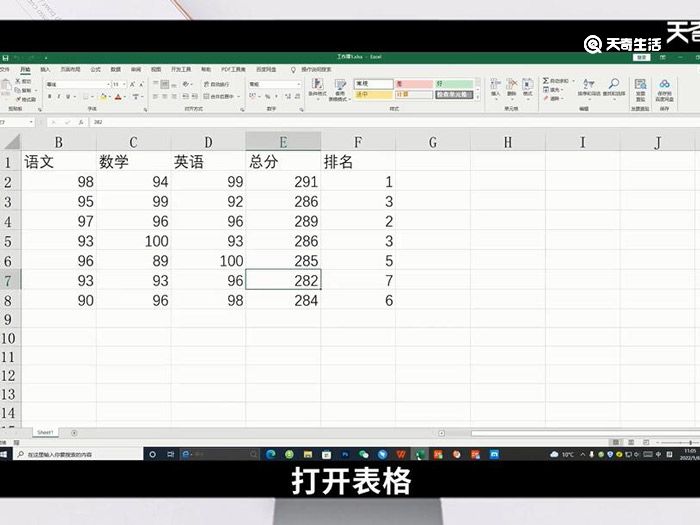Add a new sheet with plus button
Screen dimensions: 700x525
[x=74, y=433]
